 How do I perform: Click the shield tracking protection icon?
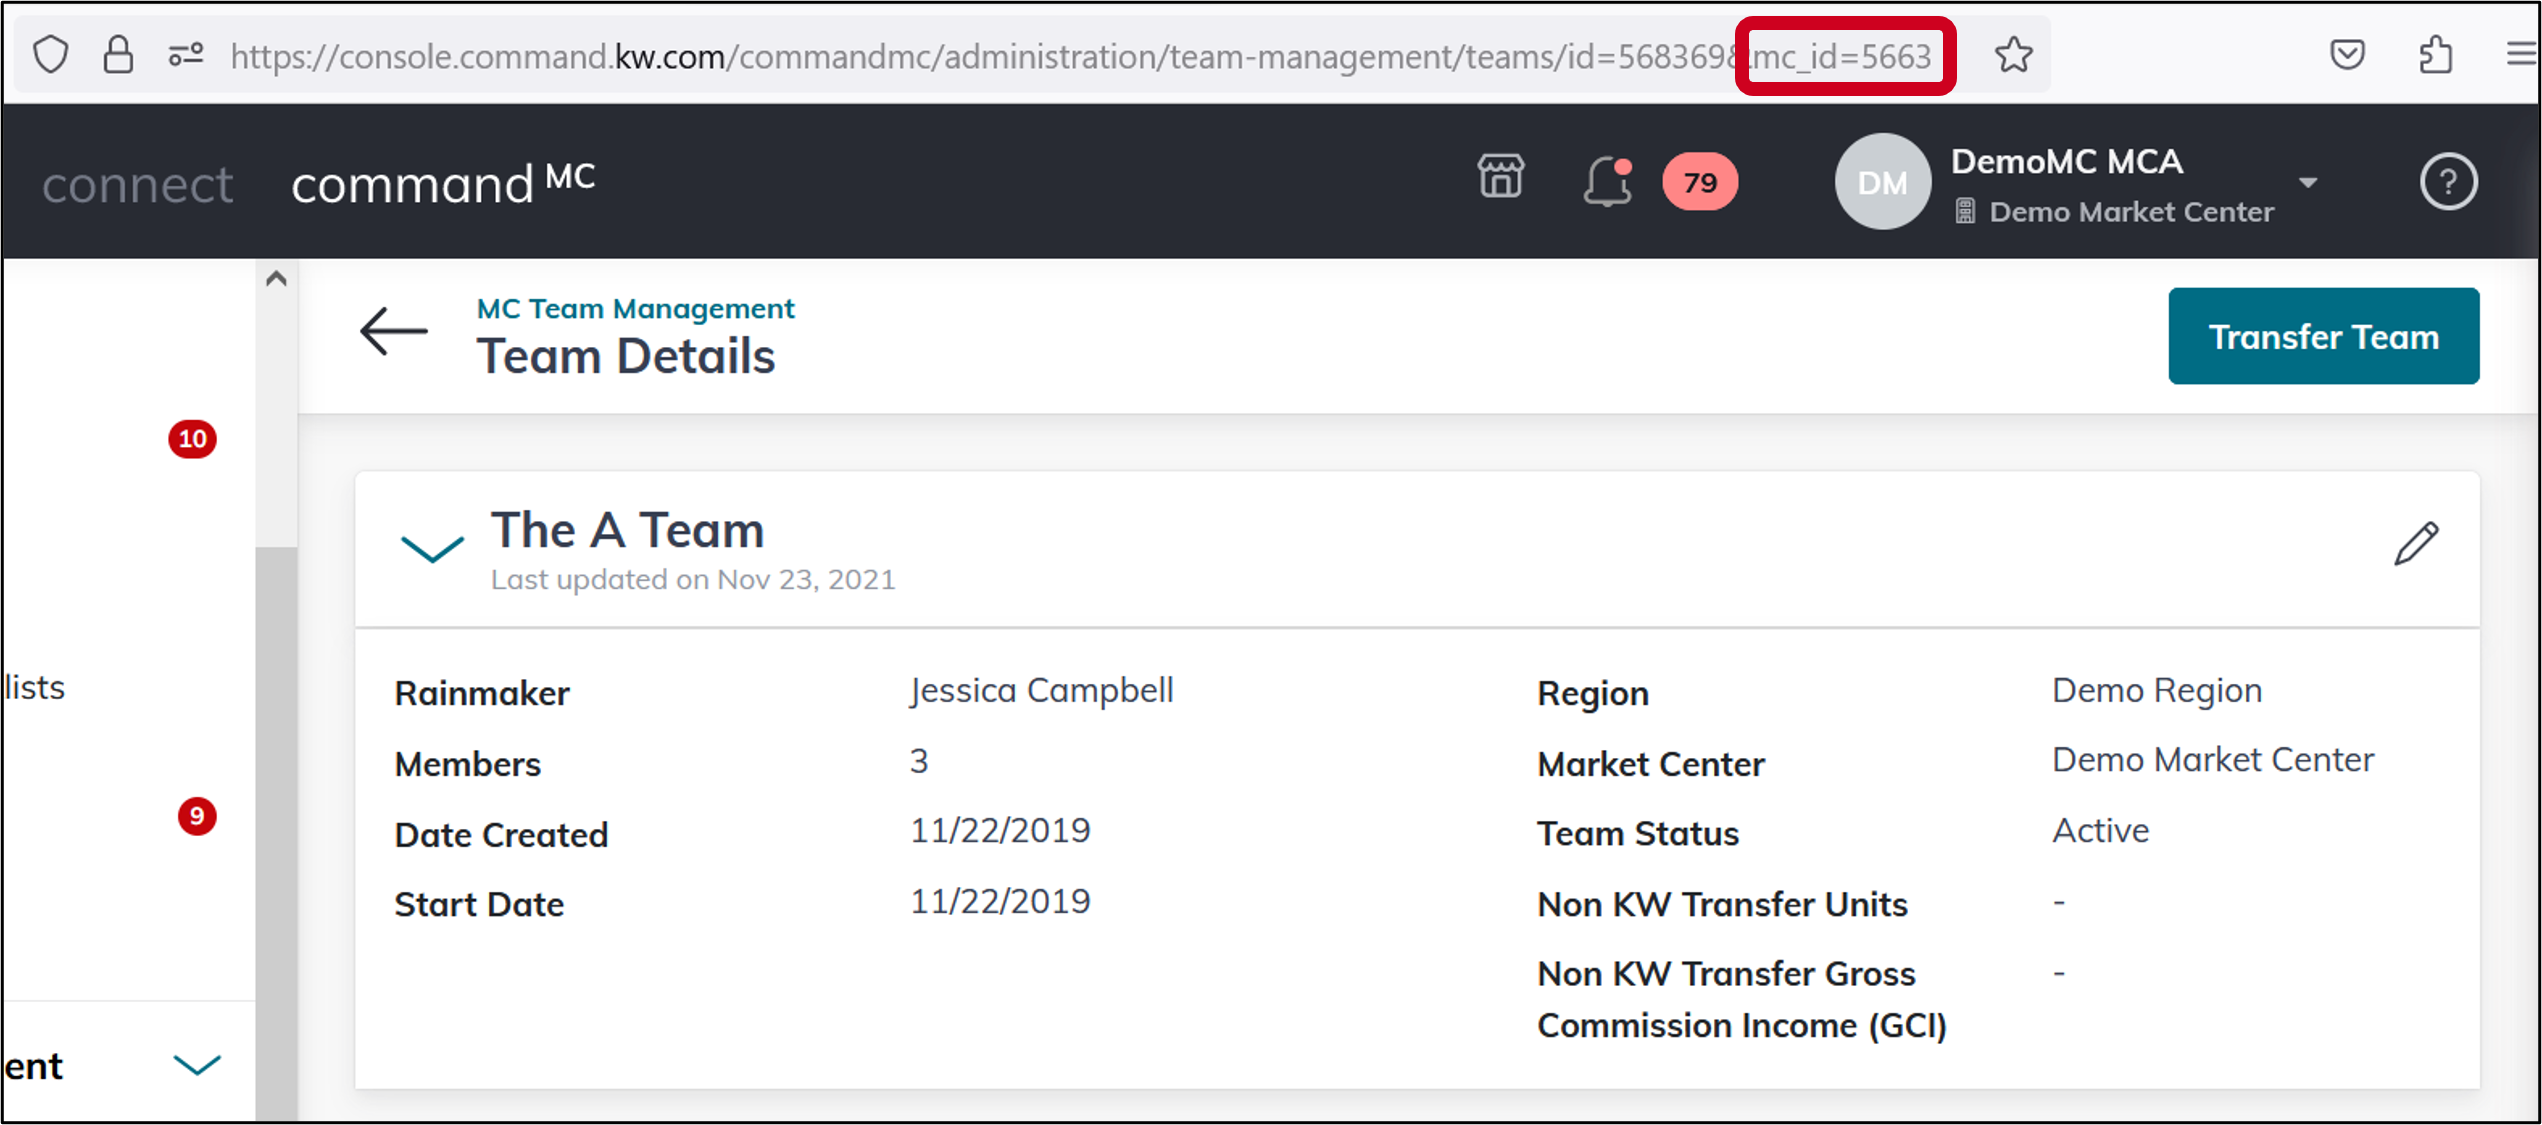52,54
